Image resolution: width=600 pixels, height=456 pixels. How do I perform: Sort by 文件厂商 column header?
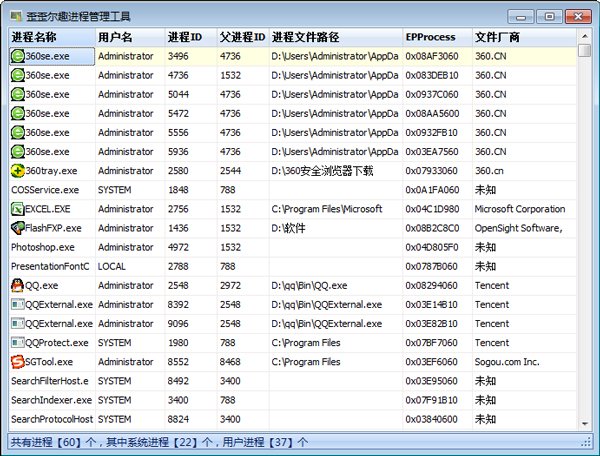[x=524, y=37]
